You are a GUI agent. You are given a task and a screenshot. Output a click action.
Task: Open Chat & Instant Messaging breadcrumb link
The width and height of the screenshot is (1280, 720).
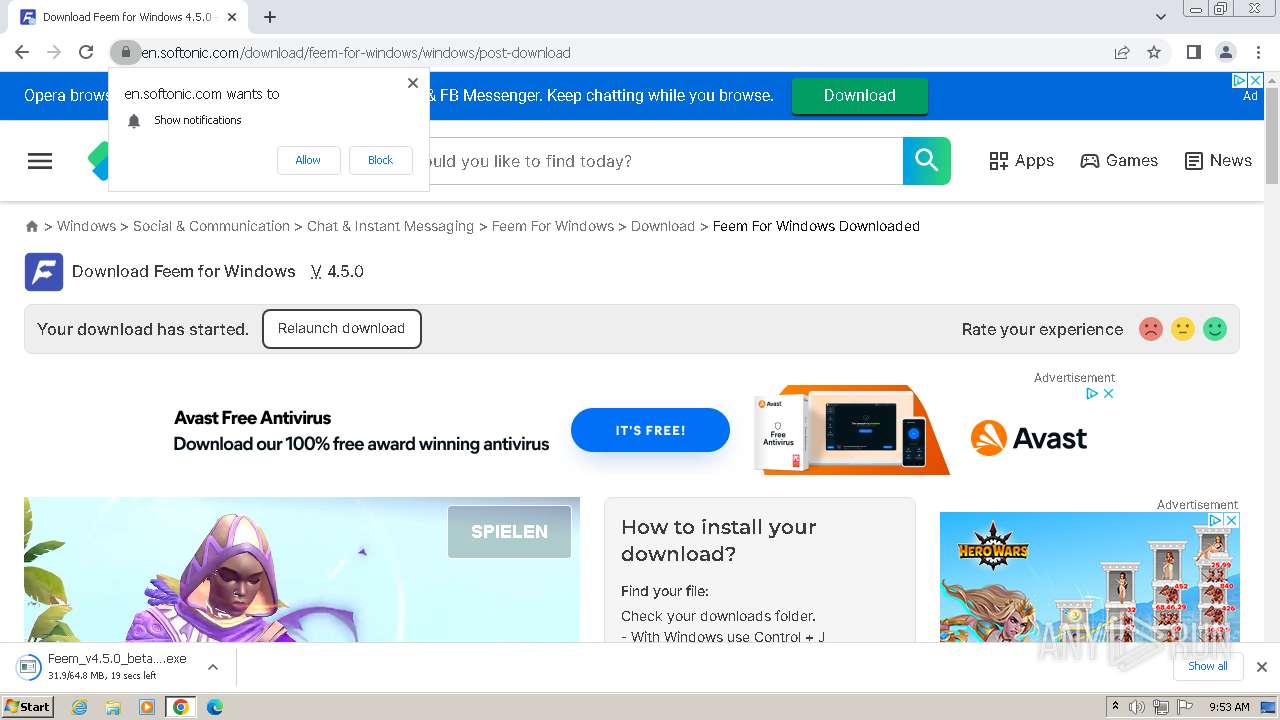[x=390, y=226]
